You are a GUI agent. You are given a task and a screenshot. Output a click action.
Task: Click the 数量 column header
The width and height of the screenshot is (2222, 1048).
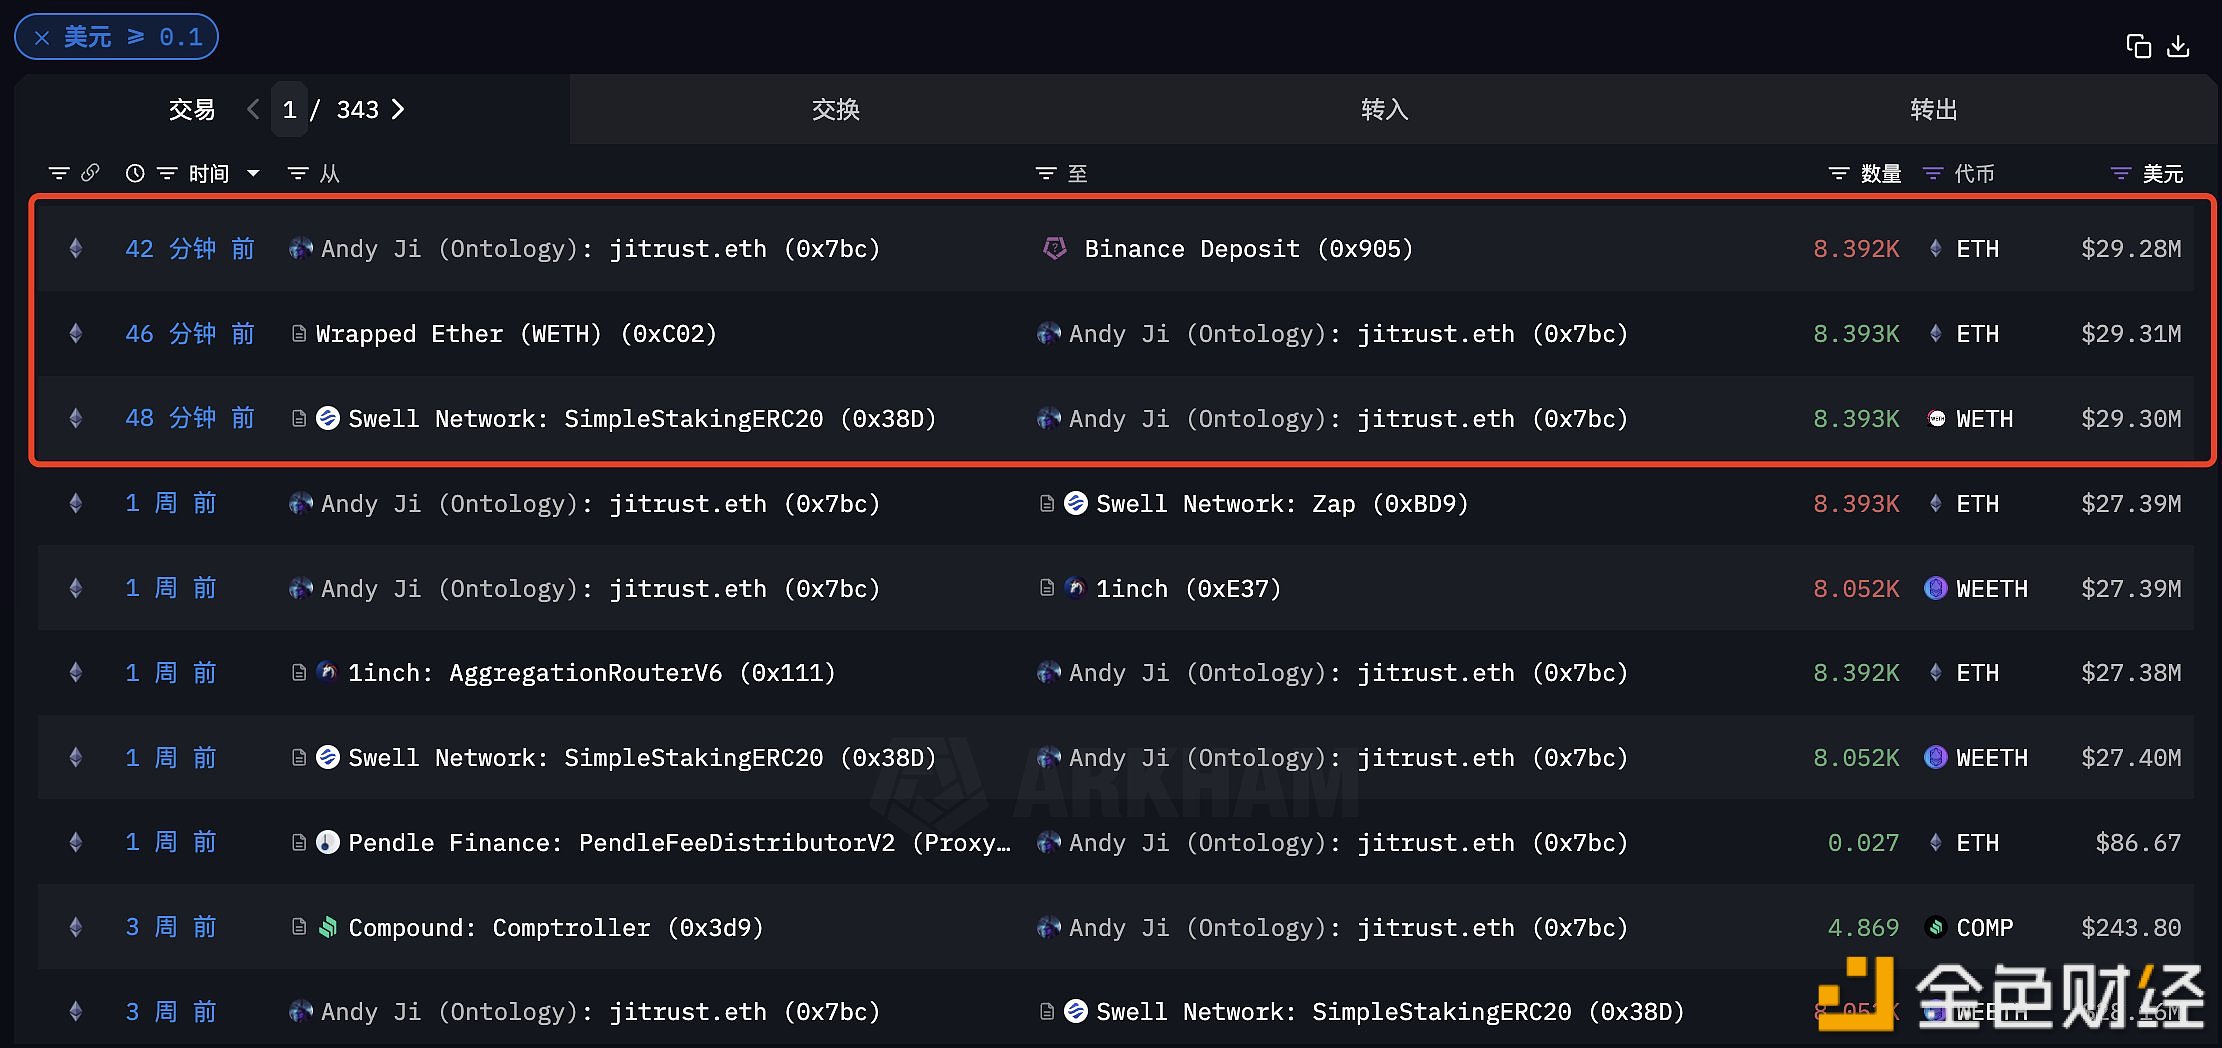(1881, 174)
